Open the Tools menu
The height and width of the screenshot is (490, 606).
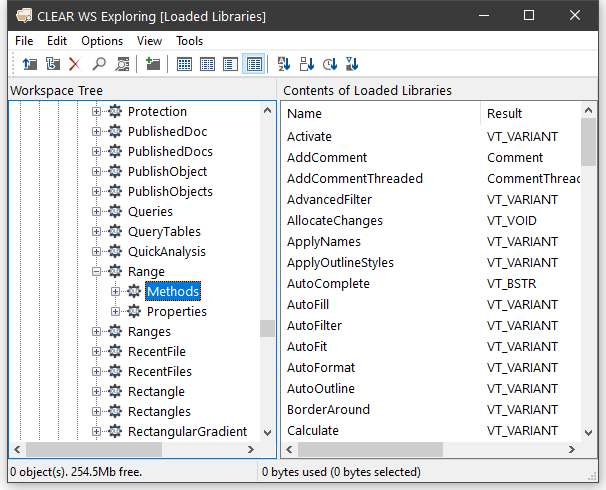click(x=189, y=41)
